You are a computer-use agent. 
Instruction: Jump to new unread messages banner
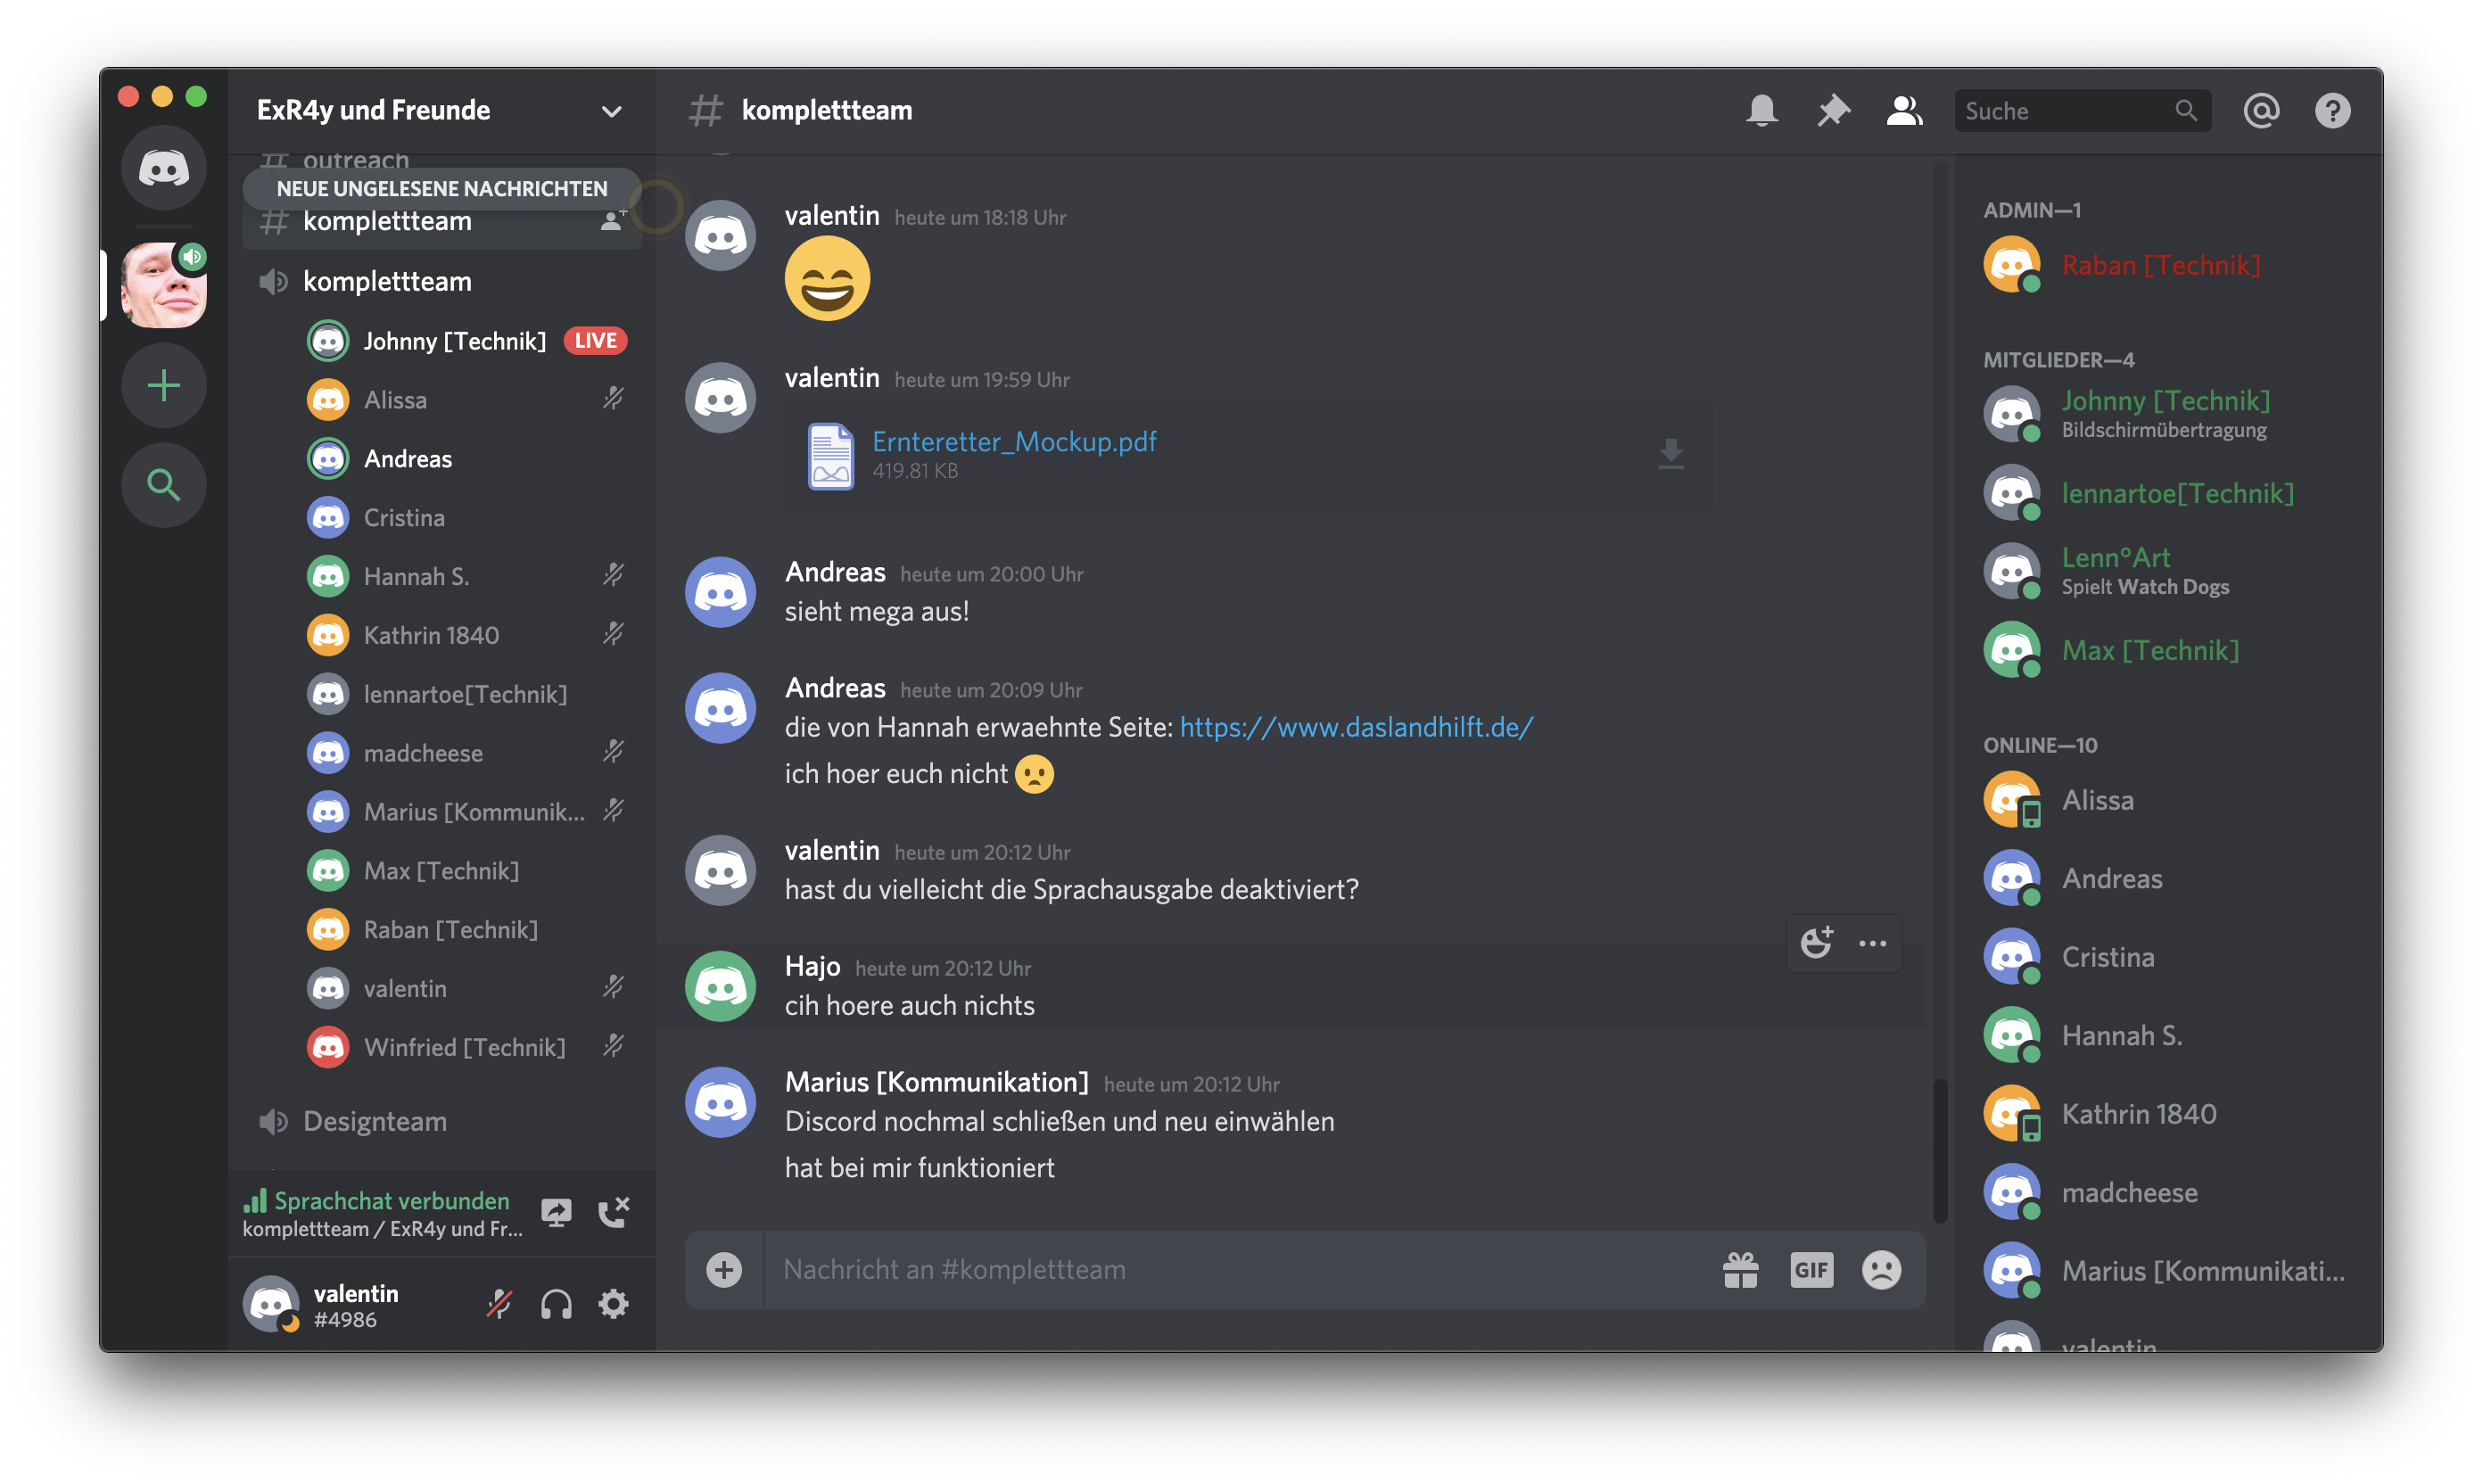441,188
